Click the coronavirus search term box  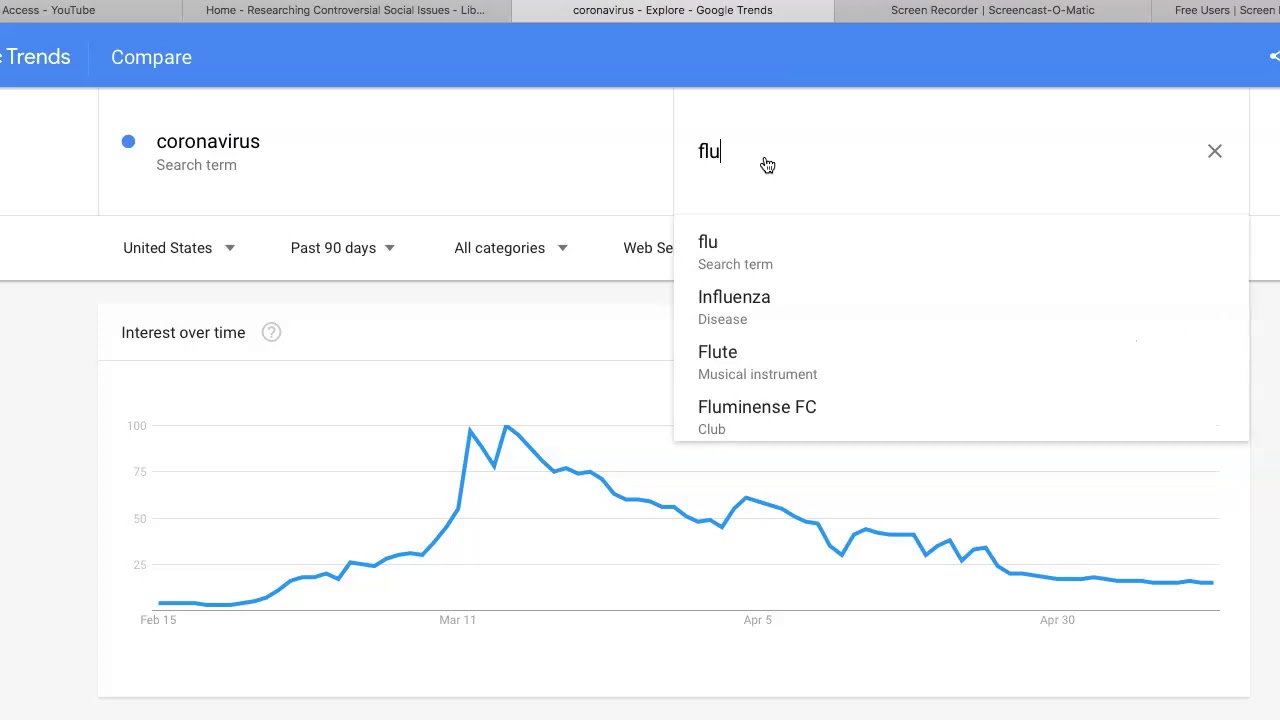(x=386, y=151)
